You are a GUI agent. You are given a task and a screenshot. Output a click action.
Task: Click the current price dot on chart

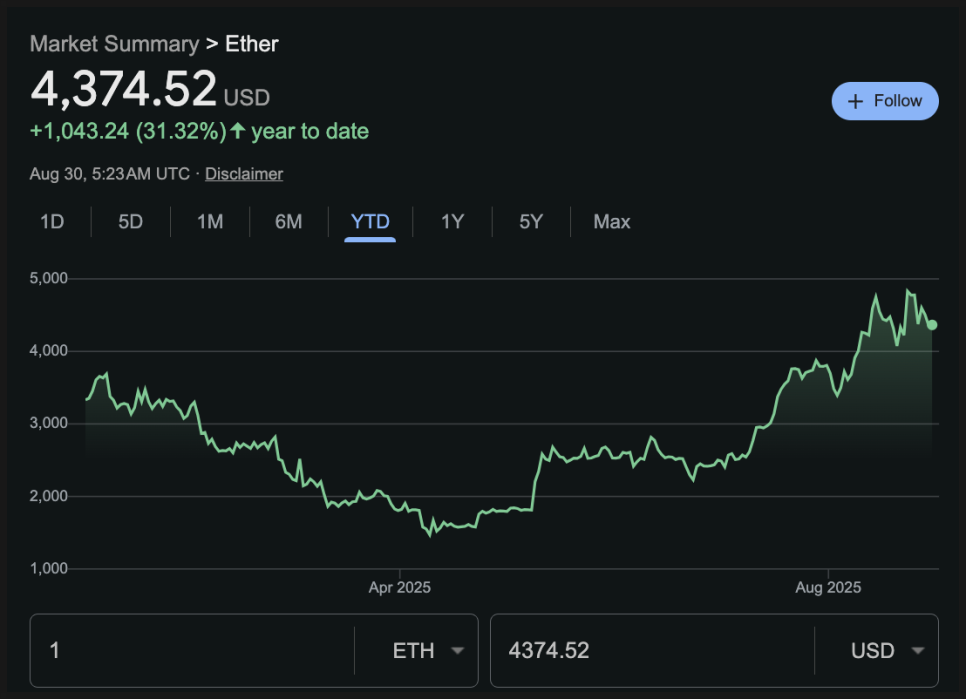[932, 325]
